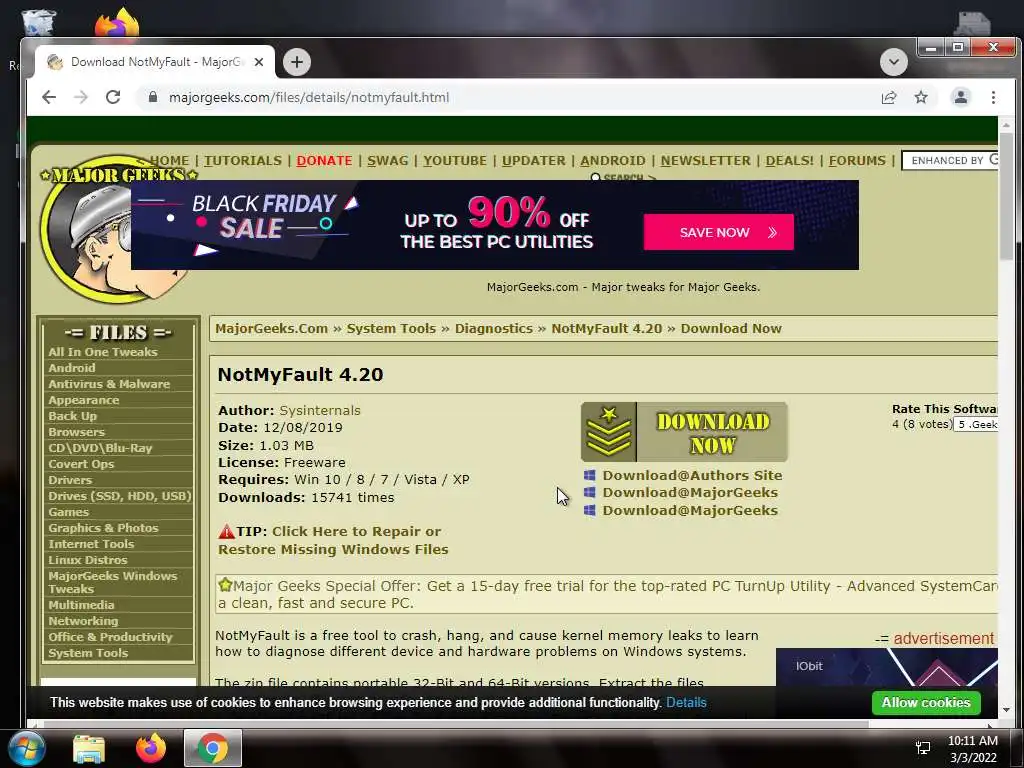Click the network icon in system tray

[x=923, y=748]
